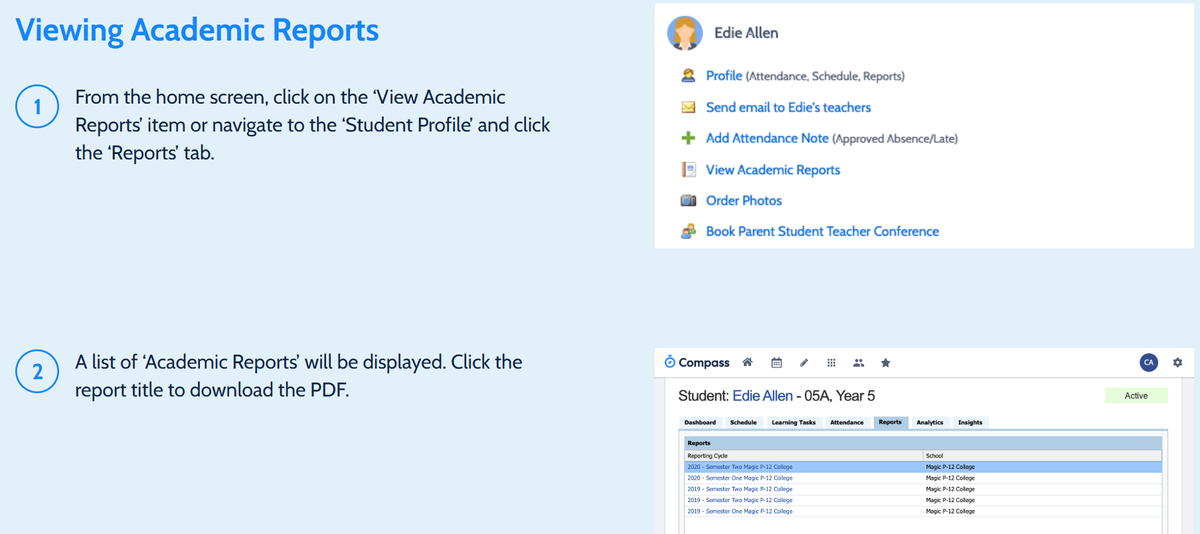Image resolution: width=1200 pixels, height=534 pixels.
Task: Open Send email to Edie's teachers
Action: click(788, 107)
